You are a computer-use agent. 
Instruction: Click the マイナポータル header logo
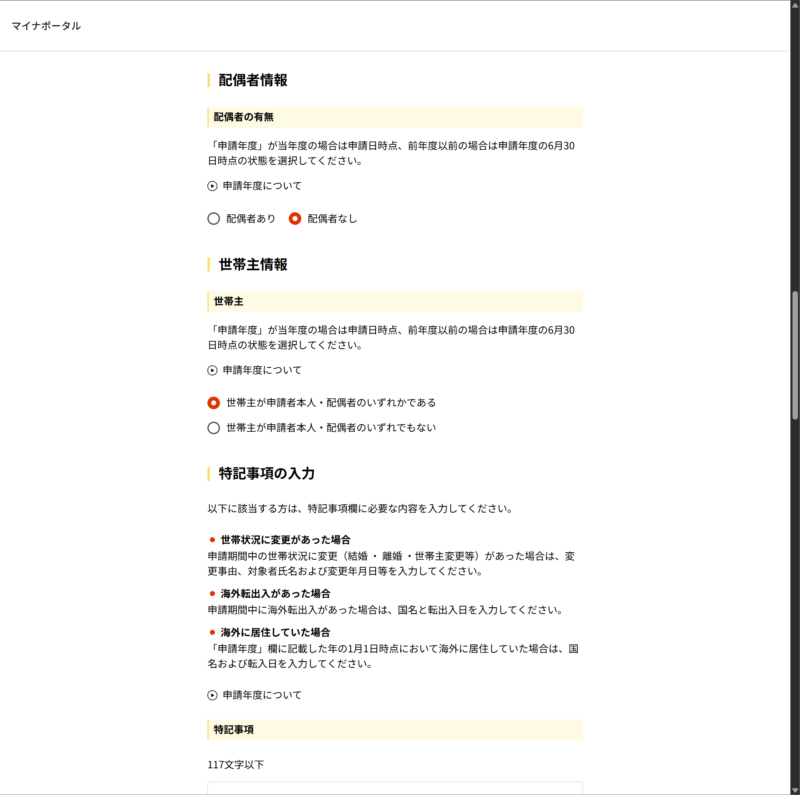coord(46,26)
